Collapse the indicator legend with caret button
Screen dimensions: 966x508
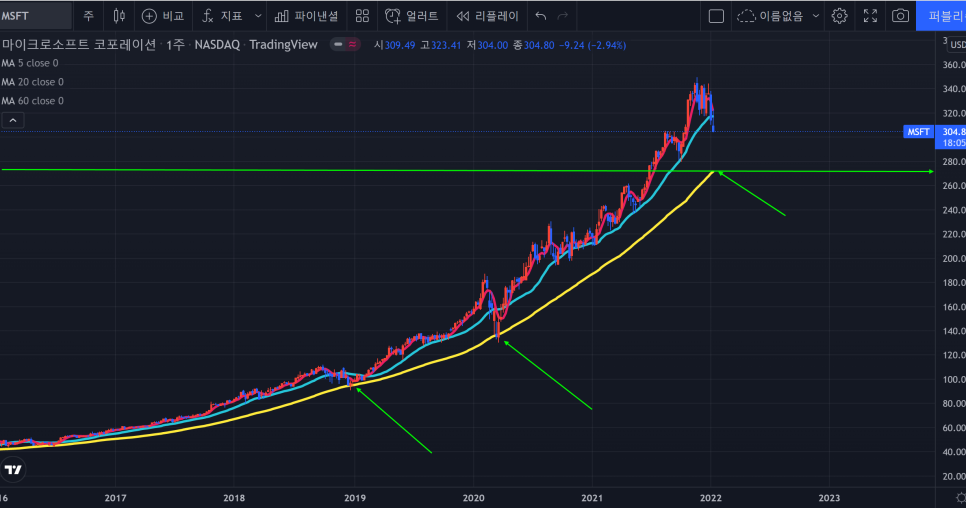[x=13, y=120]
